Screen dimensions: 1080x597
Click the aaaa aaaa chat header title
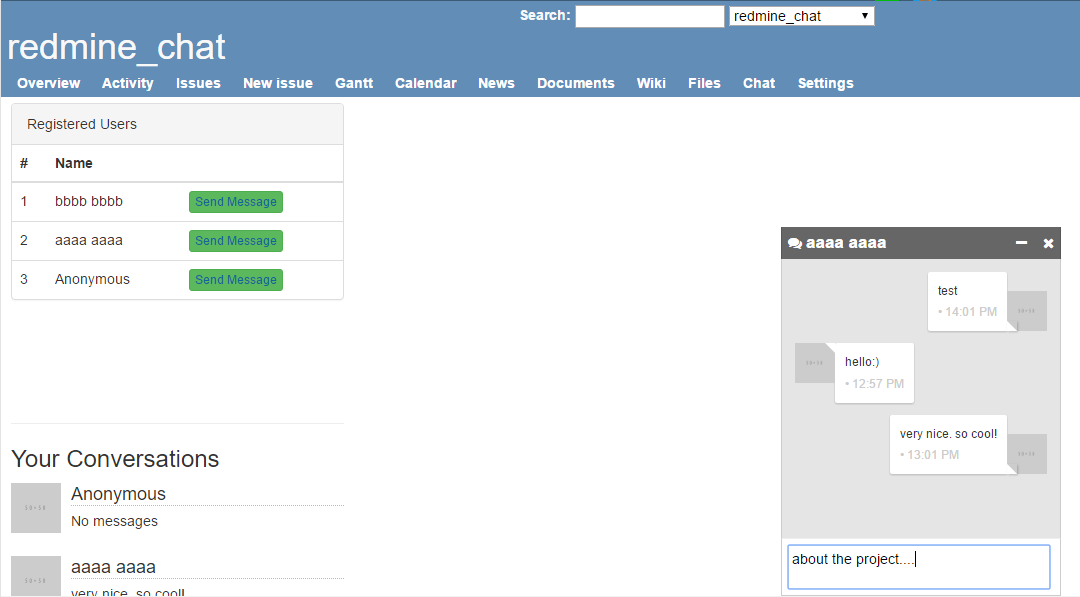point(846,243)
